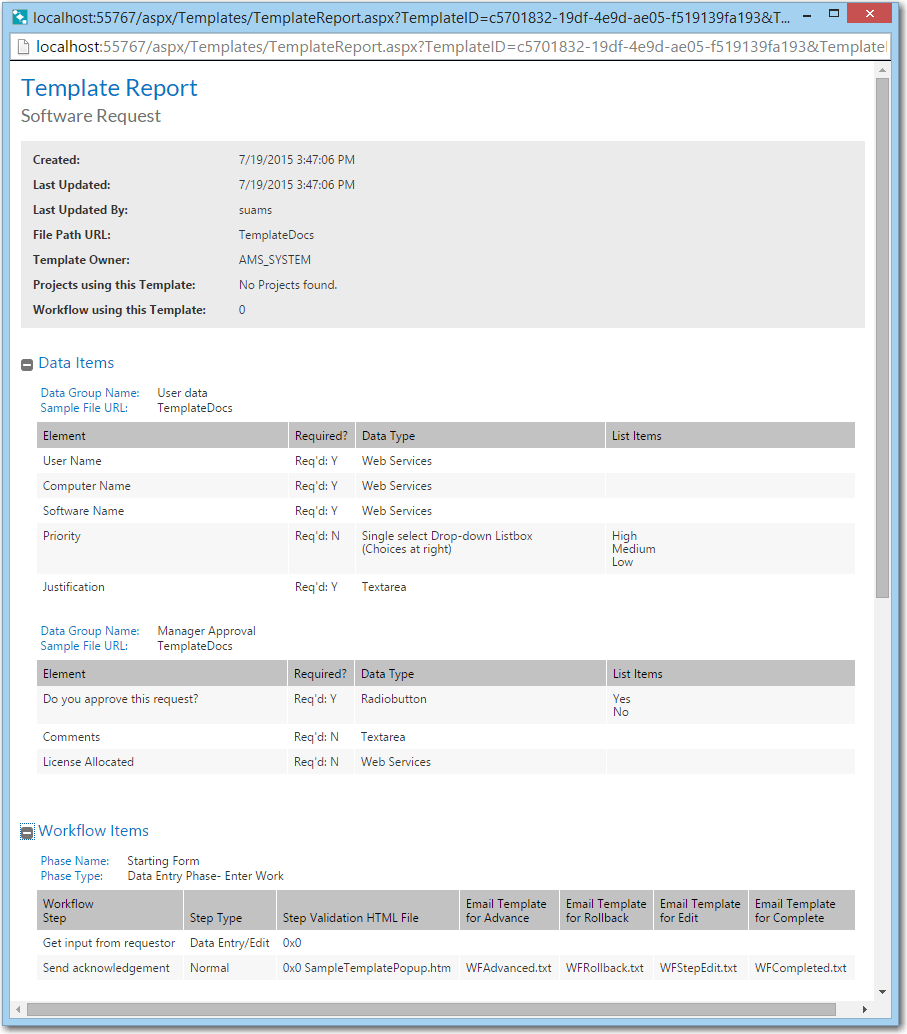Image resolution: width=907 pixels, height=1034 pixels.
Task: Click the File Path URL 'TemplateDocs' value
Action: 276,235
